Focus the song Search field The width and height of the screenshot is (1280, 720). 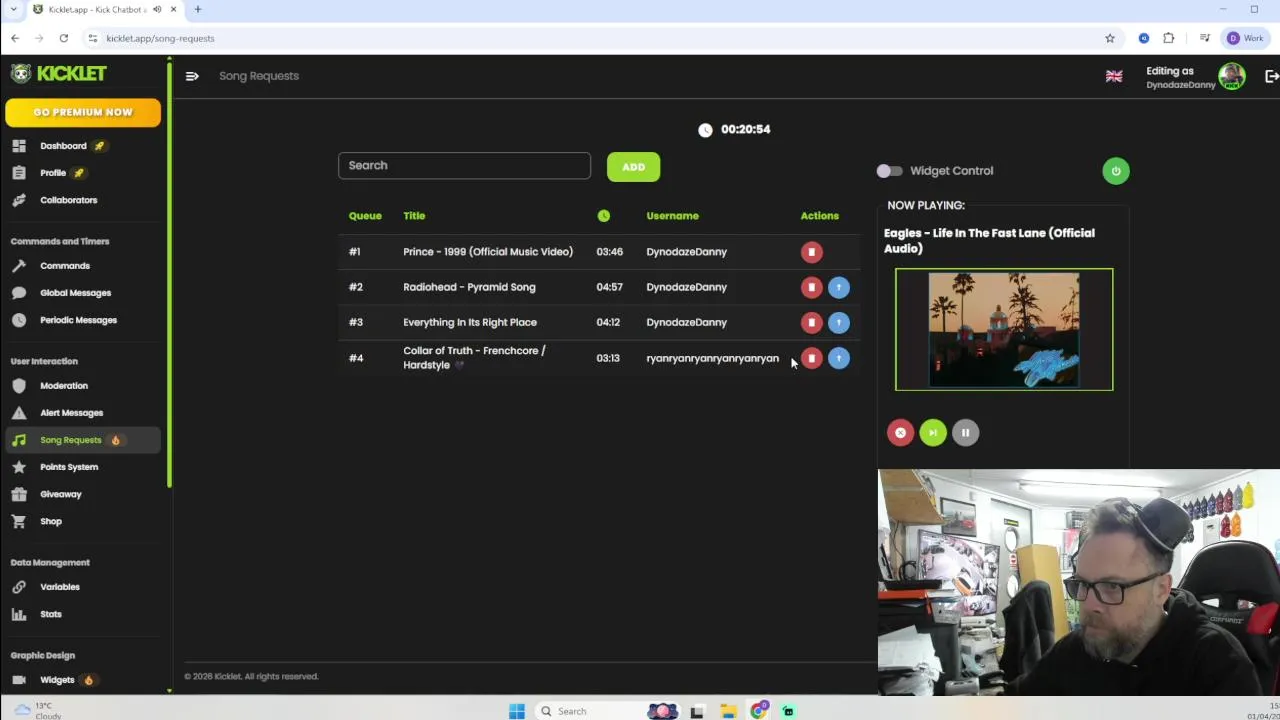[x=464, y=166]
